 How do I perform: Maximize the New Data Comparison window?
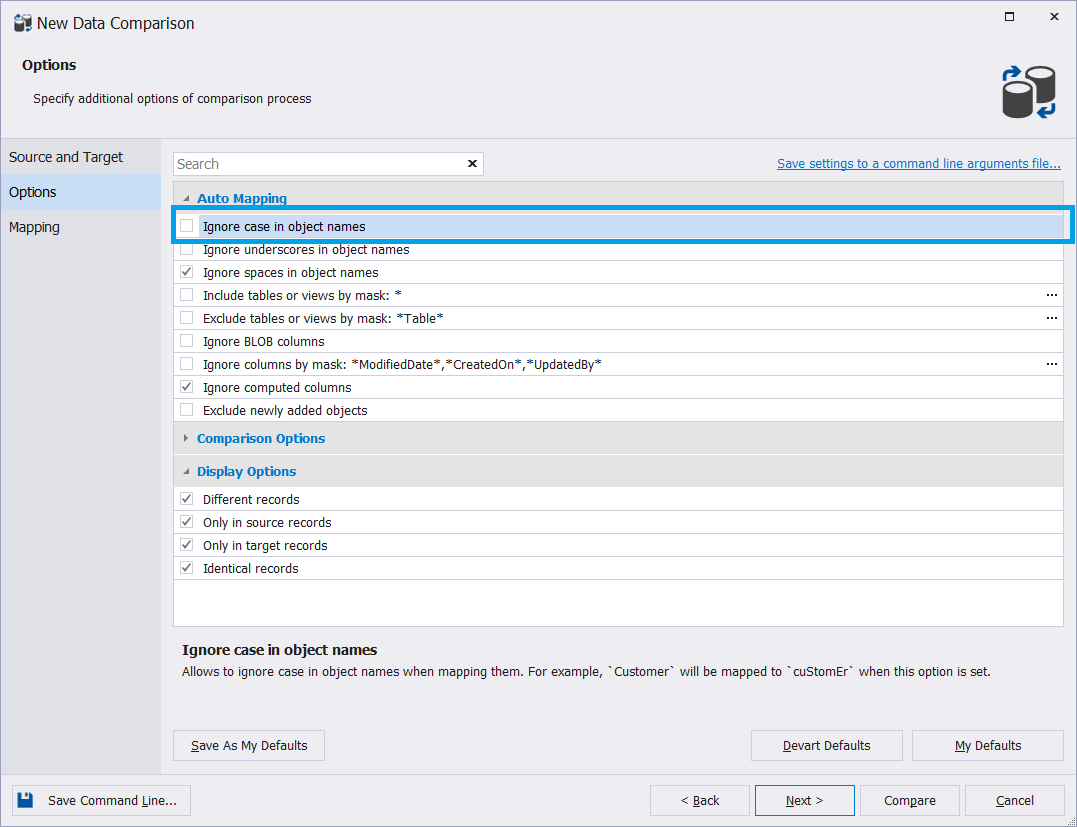(x=1009, y=17)
